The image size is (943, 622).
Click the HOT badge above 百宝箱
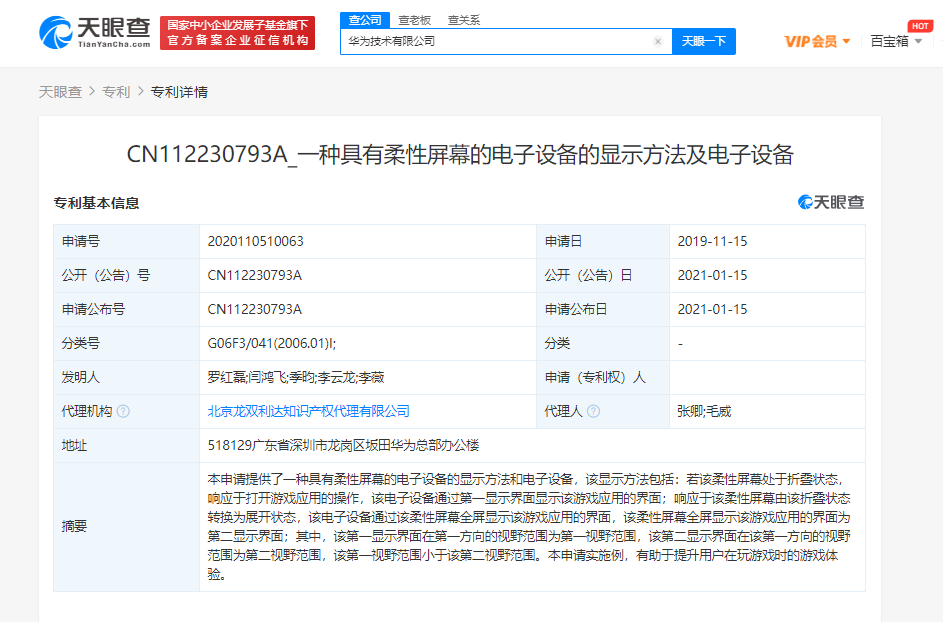(919, 25)
